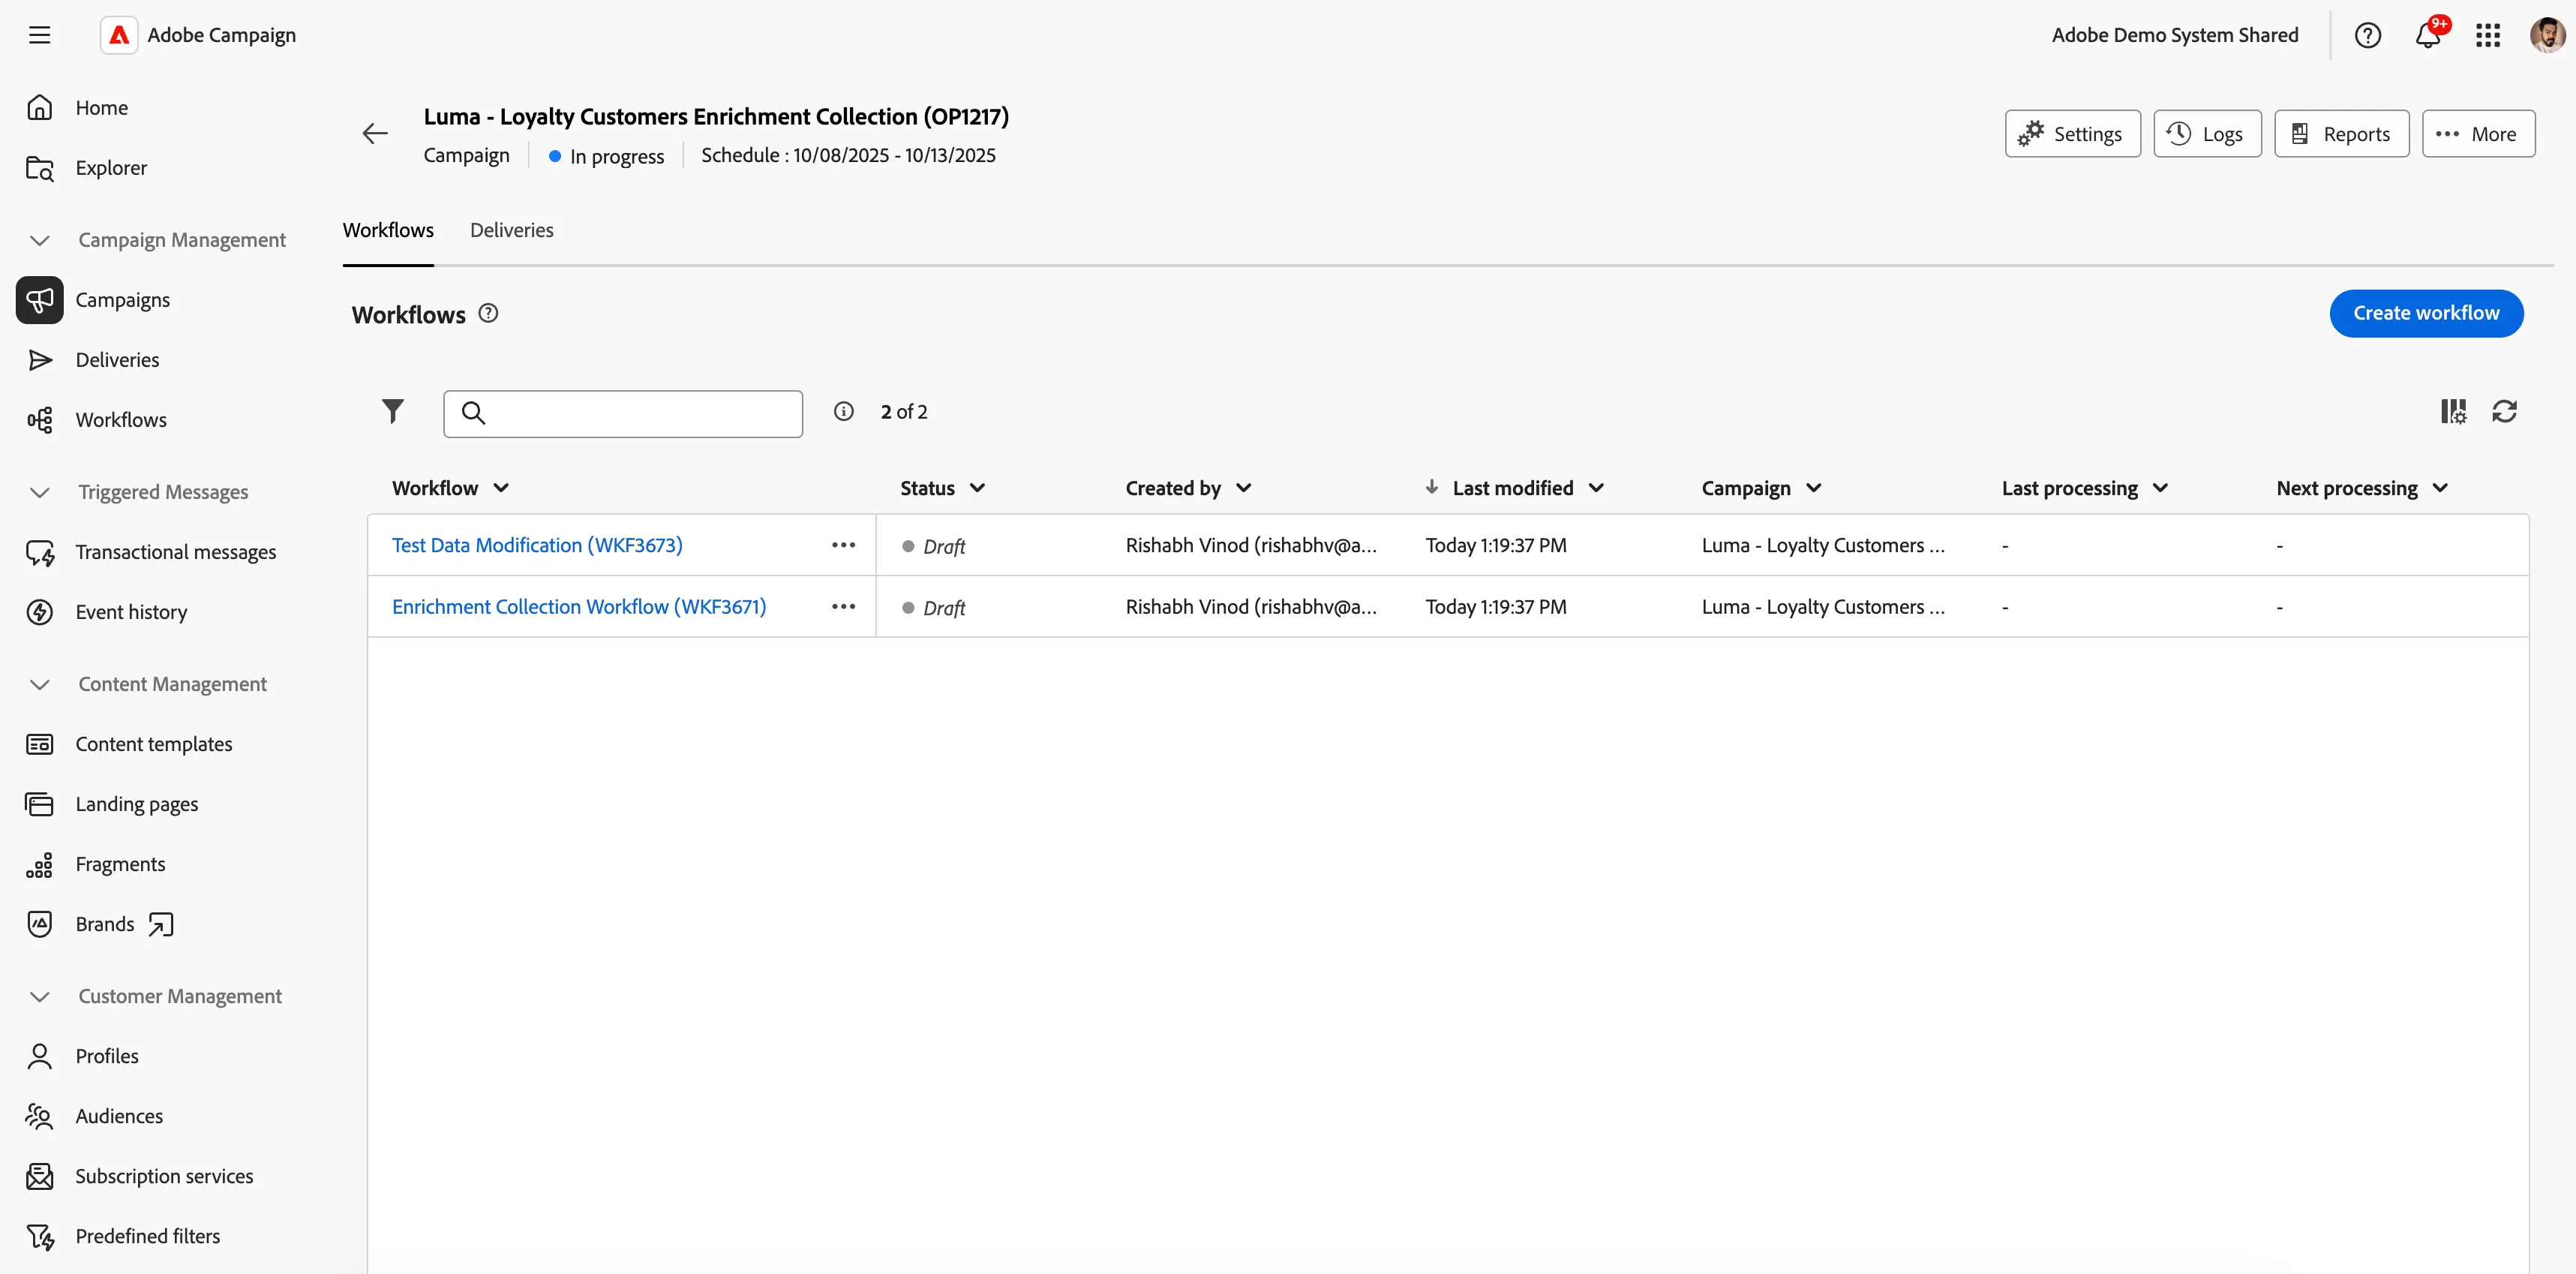Open the Created by column dropdown
Viewport: 2576px width, 1274px height.
pos(1244,488)
